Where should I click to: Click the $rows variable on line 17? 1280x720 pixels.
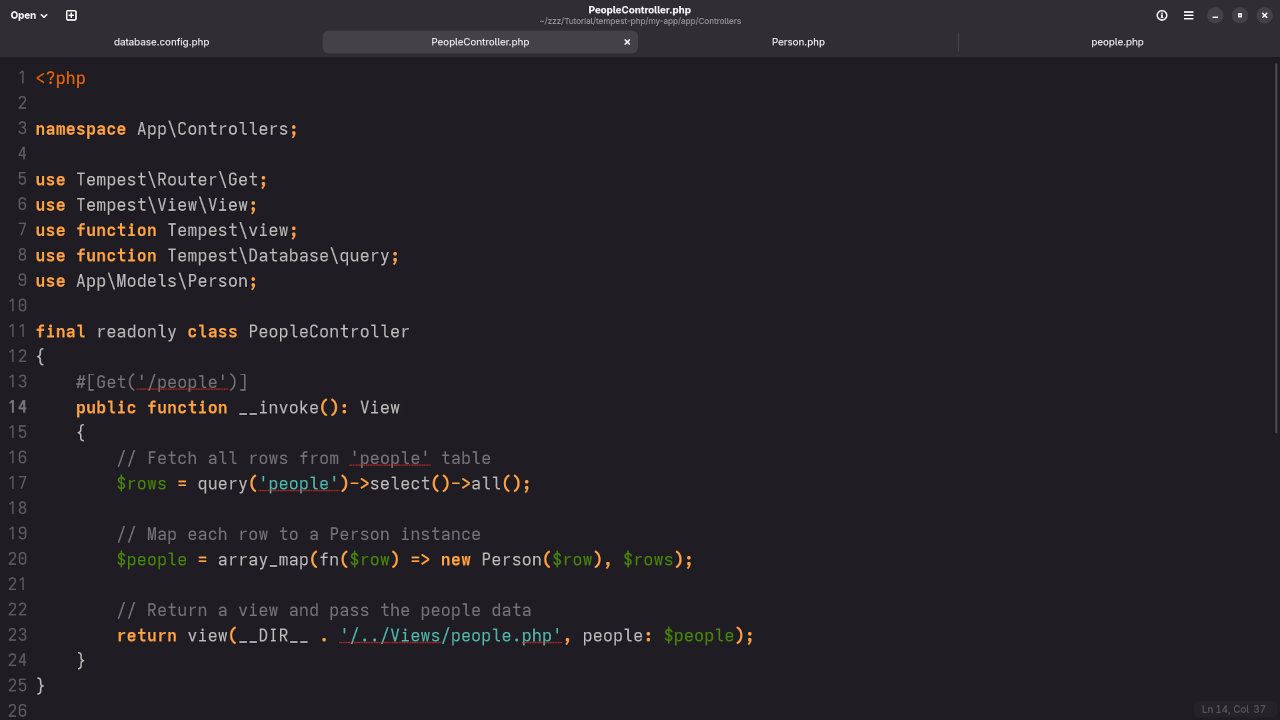[142, 484]
